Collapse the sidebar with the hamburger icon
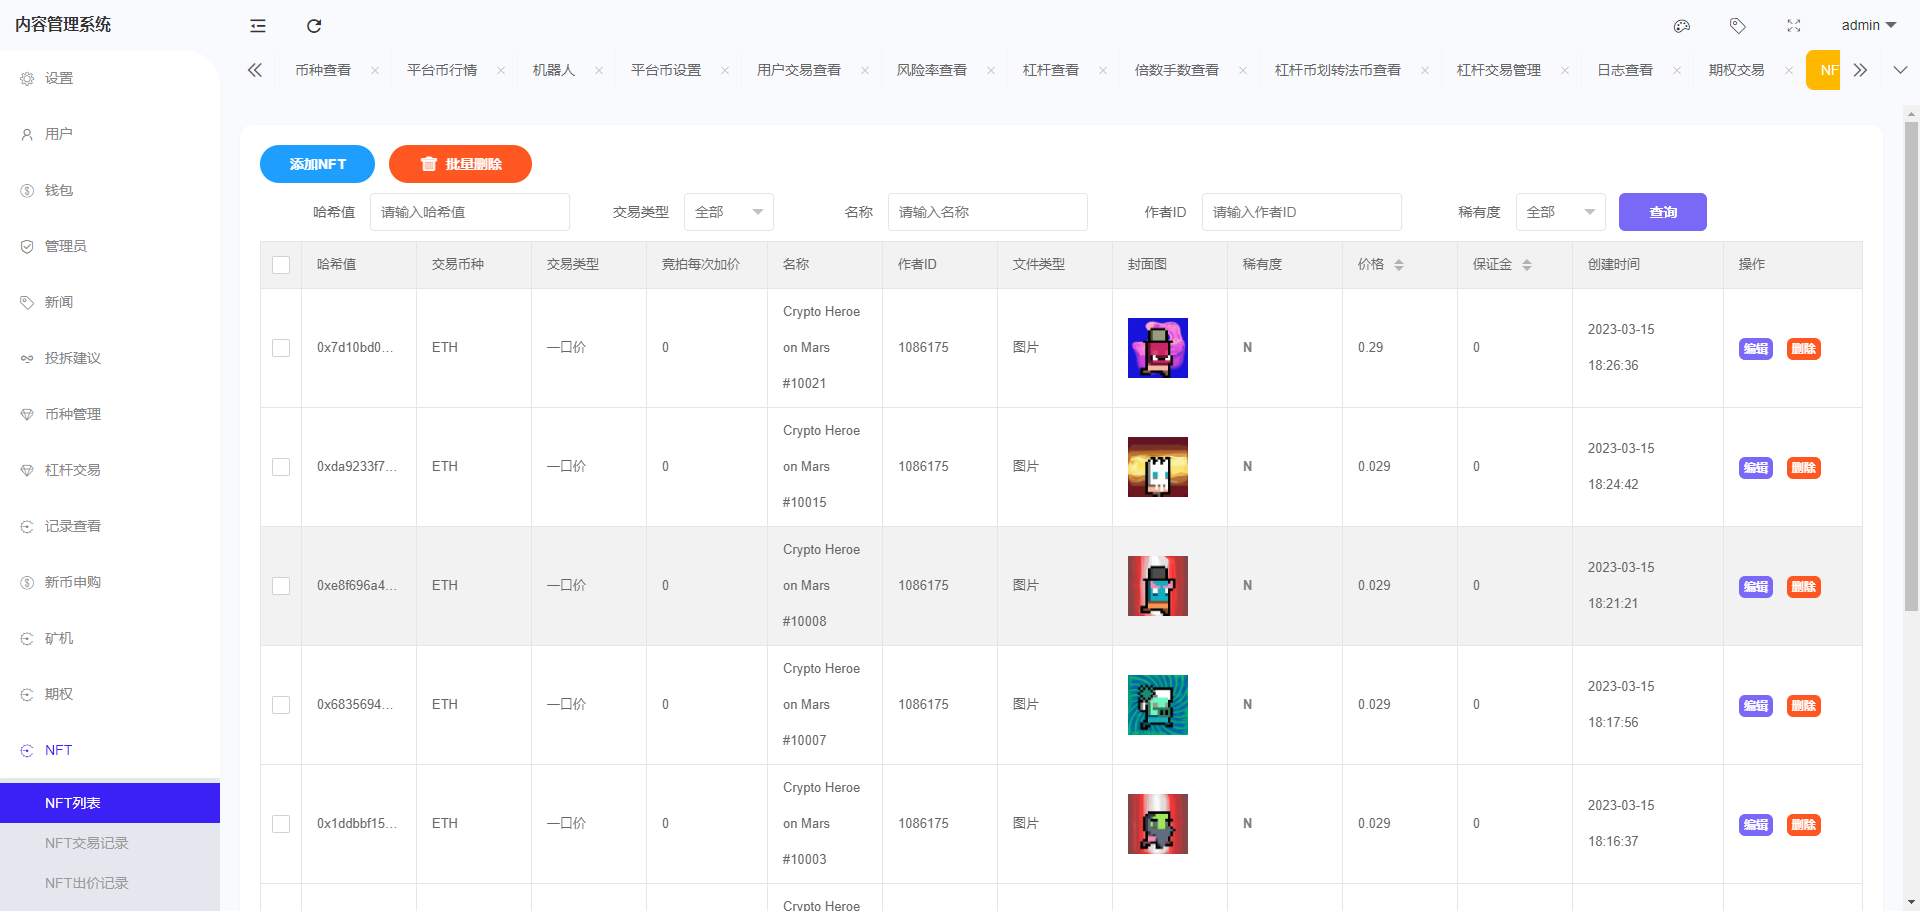The width and height of the screenshot is (1920, 911). click(x=257, y=26)
